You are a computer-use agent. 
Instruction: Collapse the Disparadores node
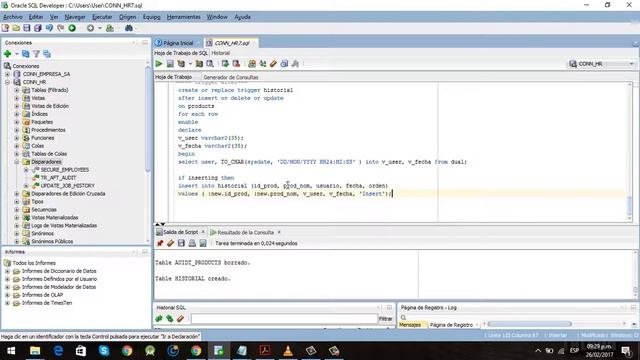[17, 162]
